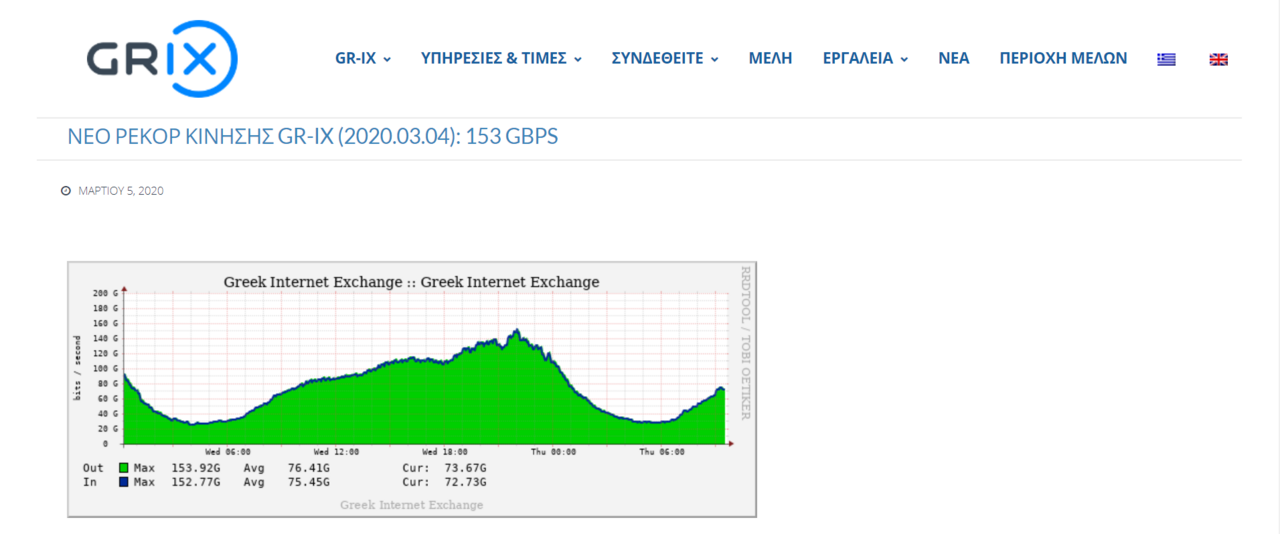Open the 153 GBPS record article title

pos(313,137)
